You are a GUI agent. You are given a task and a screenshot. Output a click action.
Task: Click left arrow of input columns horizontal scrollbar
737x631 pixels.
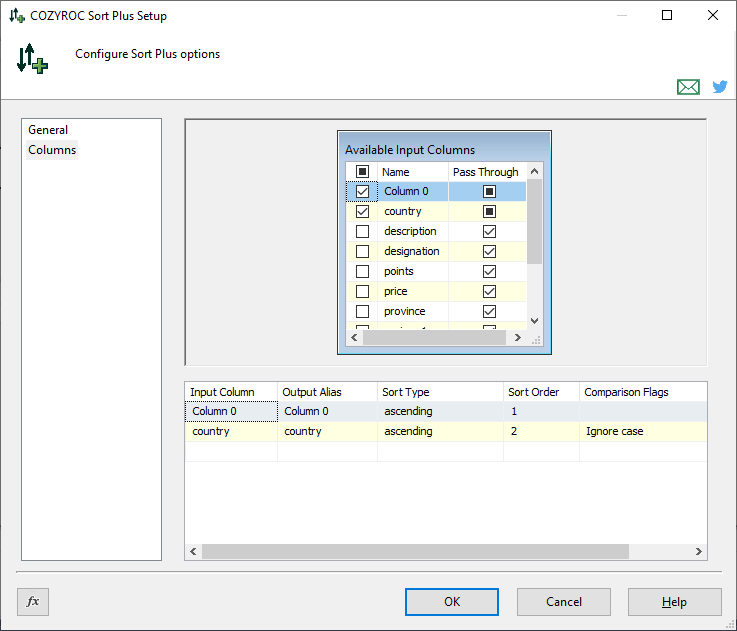coord(354,338)
